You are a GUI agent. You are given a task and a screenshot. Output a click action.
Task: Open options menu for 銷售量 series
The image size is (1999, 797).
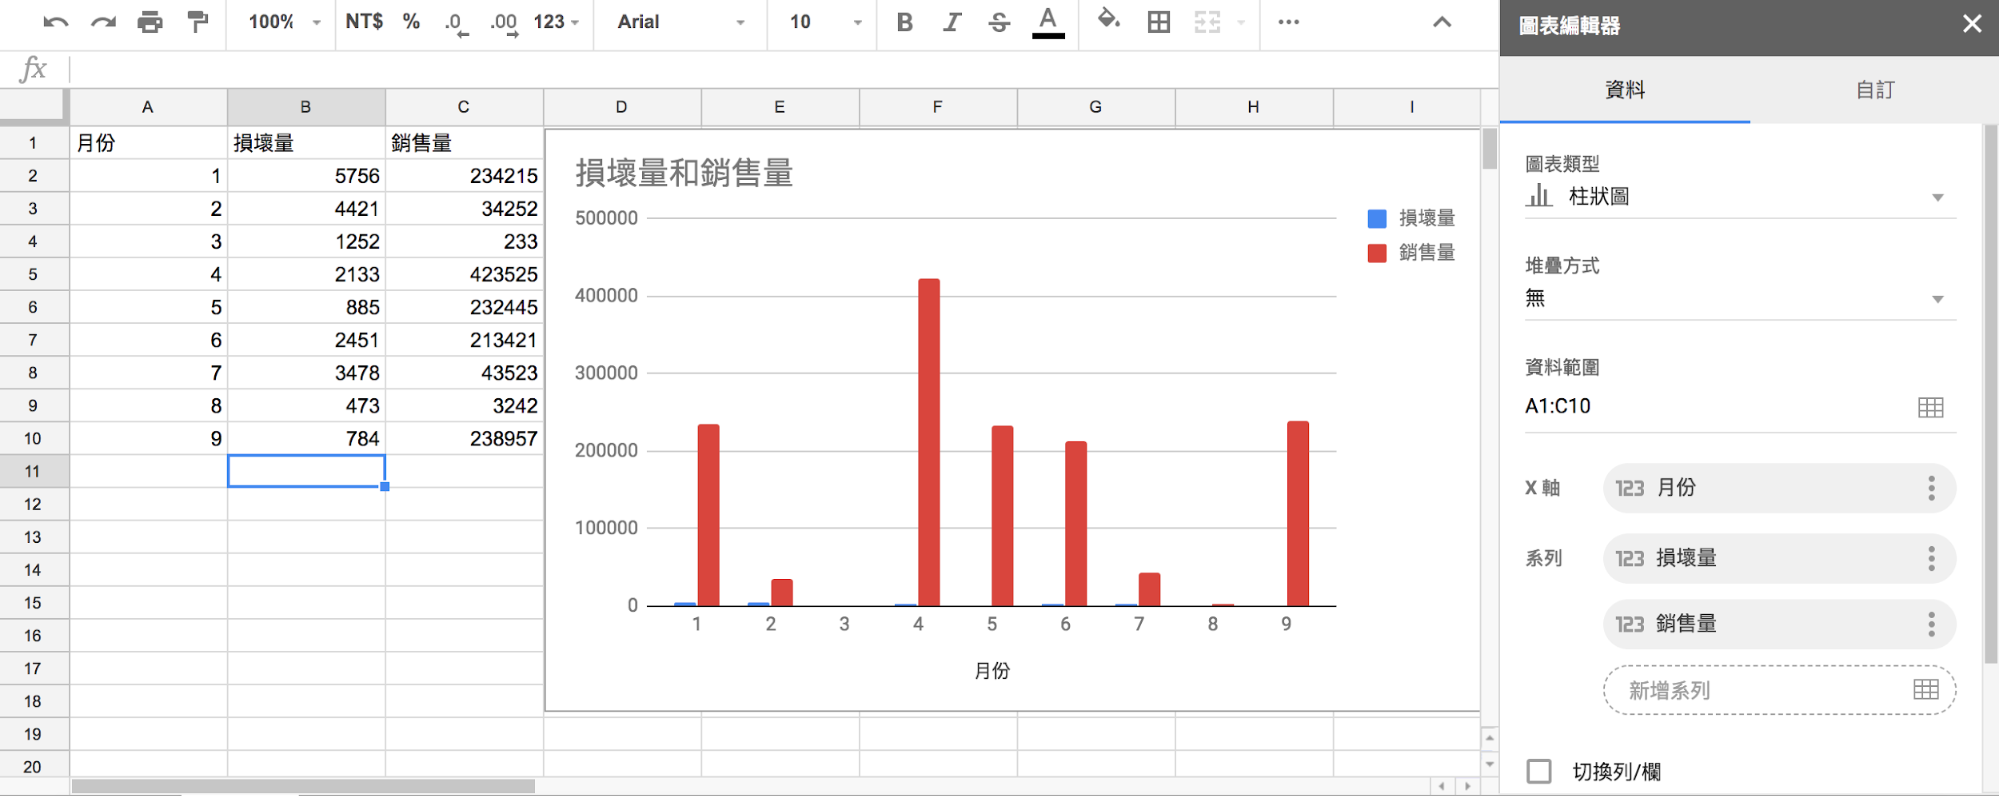1931,624
